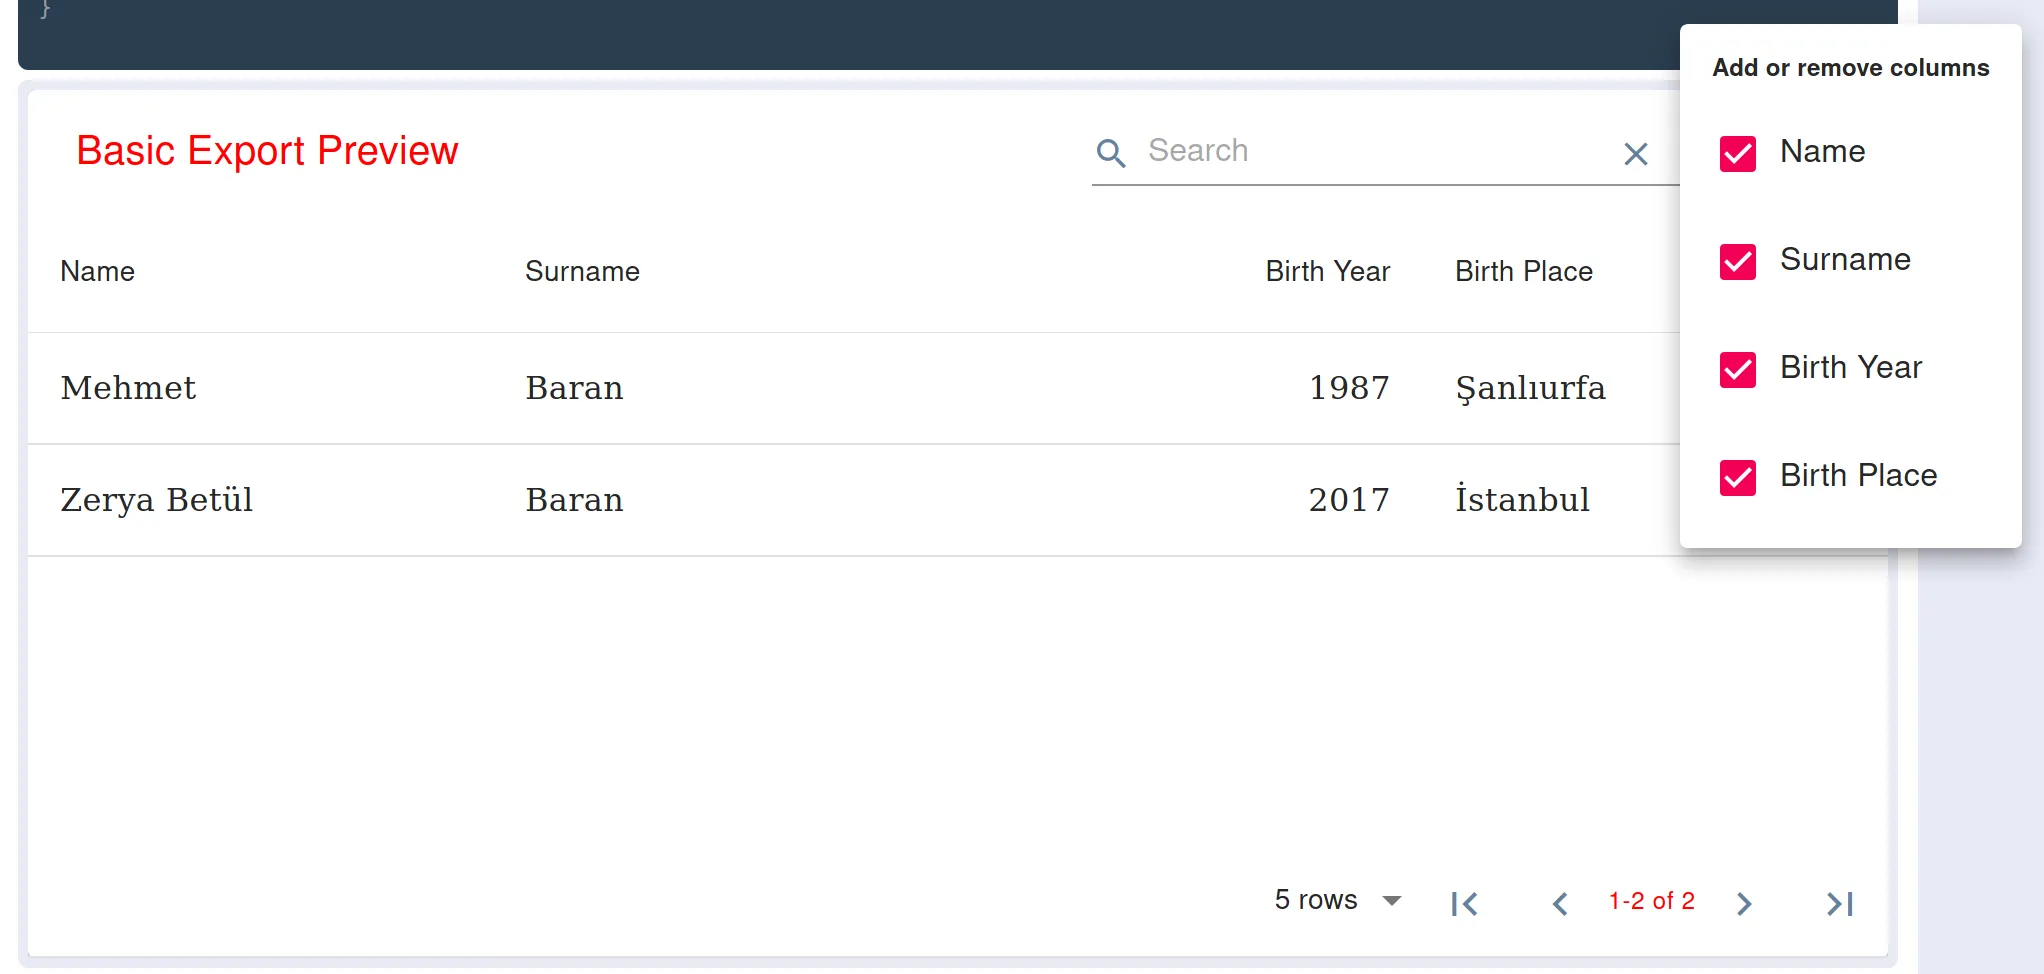Go to previous page chevron

[x=1560, y=904]
